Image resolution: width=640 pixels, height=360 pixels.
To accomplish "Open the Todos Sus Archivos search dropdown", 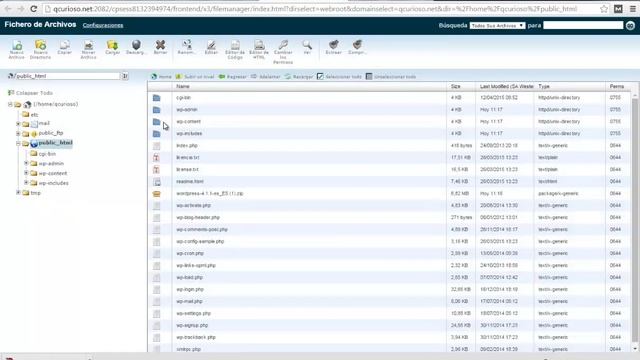I will tap(497, 25).
